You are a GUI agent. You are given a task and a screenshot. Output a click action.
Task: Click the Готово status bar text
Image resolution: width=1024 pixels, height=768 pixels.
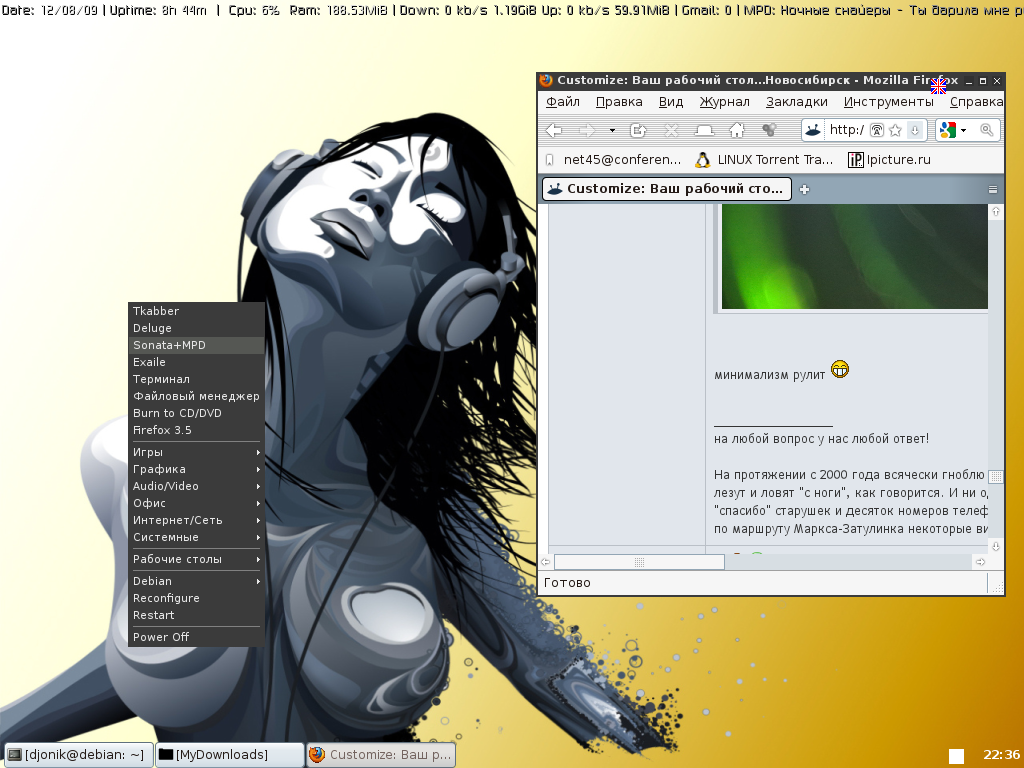tap(567, 583)
